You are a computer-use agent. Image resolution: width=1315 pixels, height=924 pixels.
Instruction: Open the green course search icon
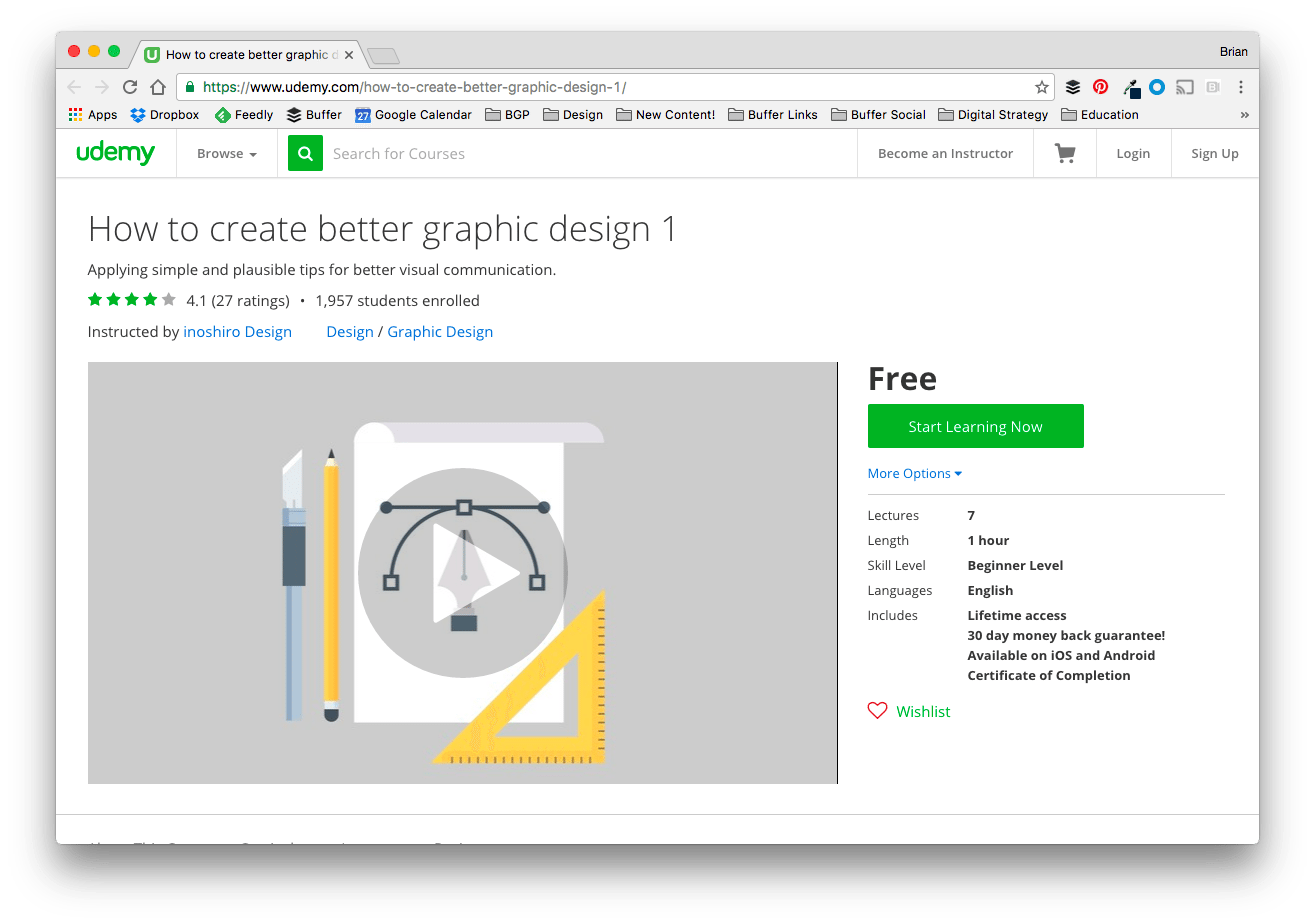coord(305,153)
